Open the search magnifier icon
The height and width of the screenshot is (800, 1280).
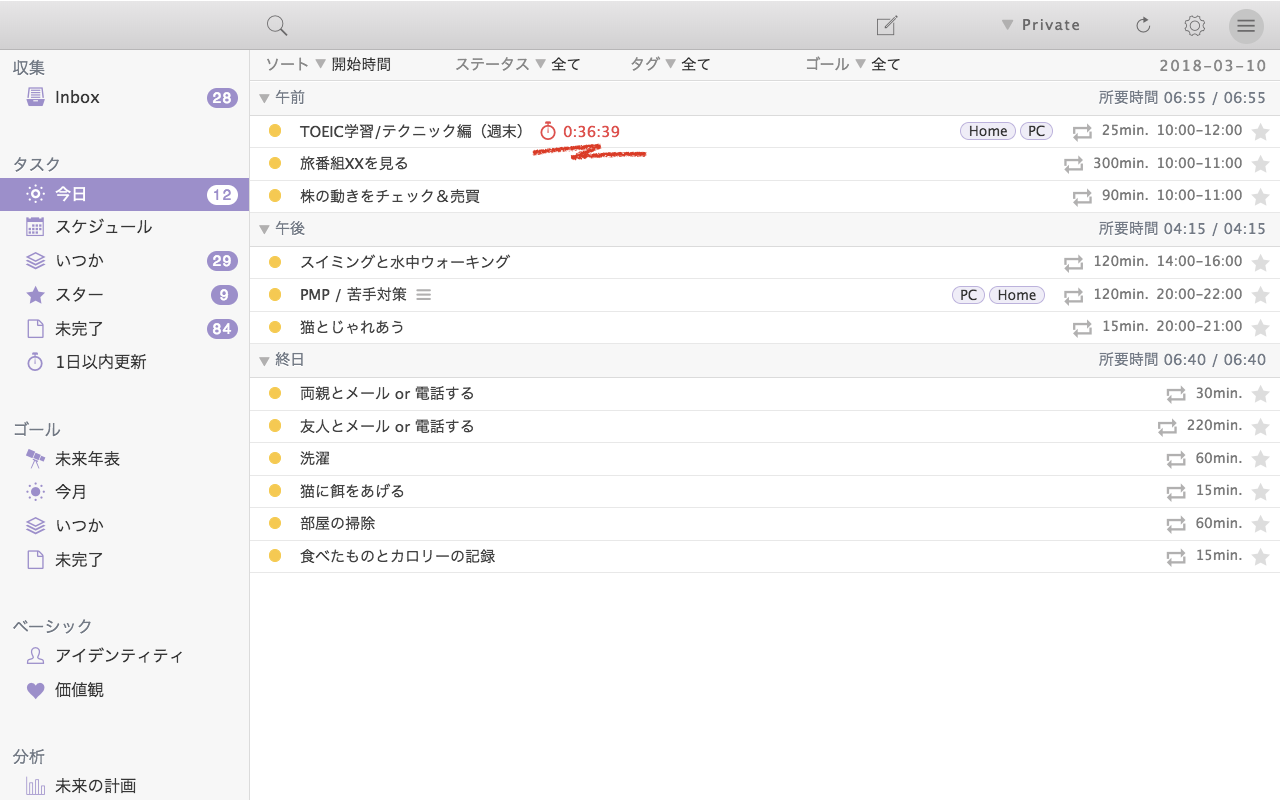277,26
